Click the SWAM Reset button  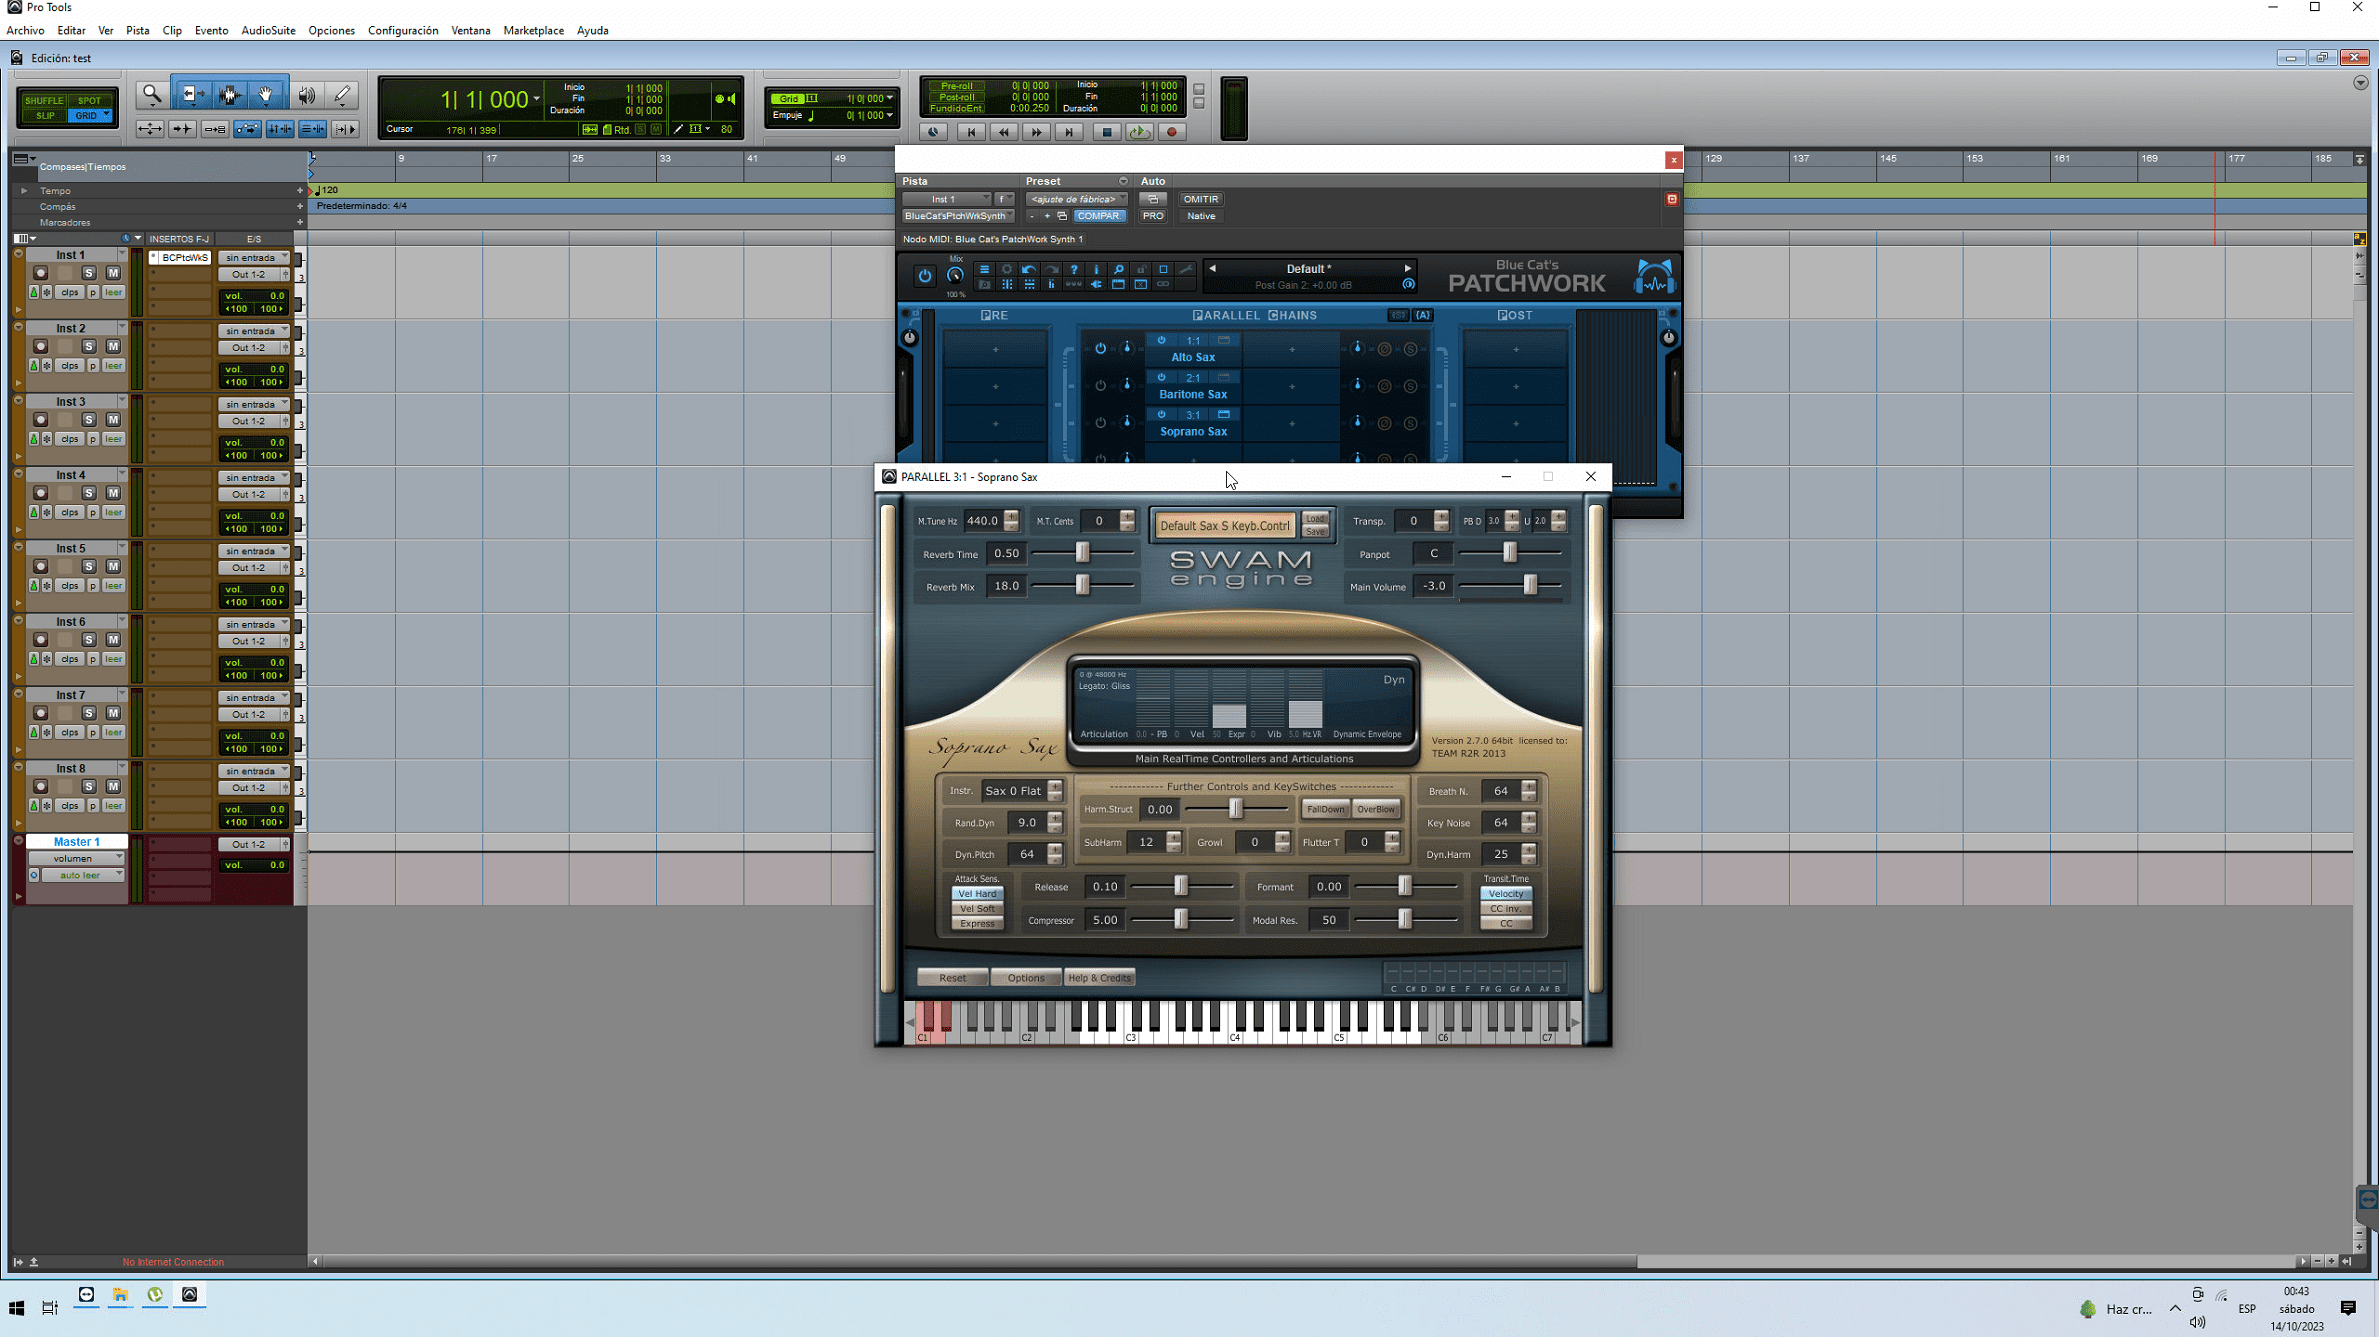952,978
